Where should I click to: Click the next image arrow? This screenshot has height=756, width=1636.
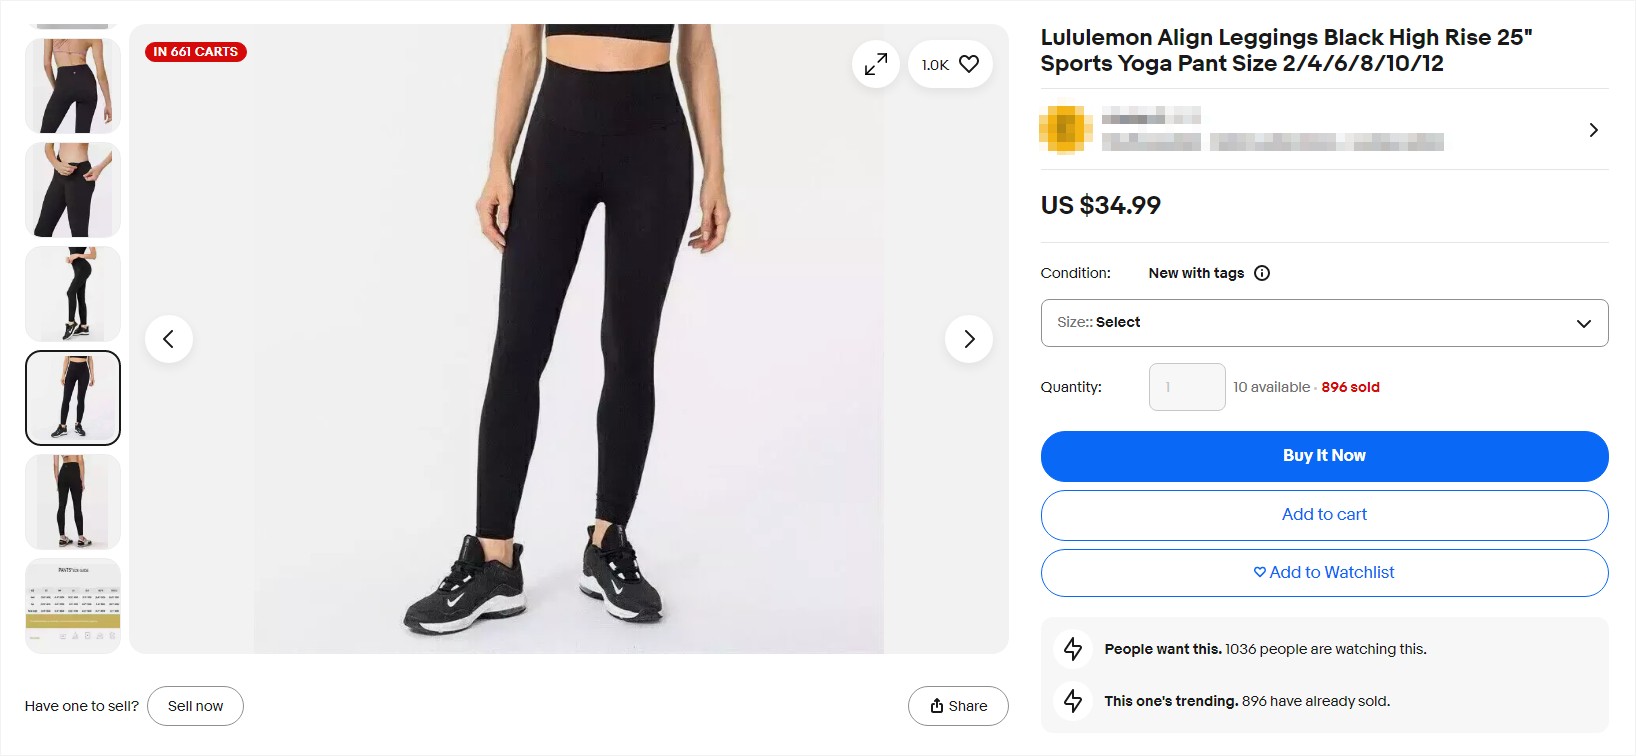click(968, 338)
